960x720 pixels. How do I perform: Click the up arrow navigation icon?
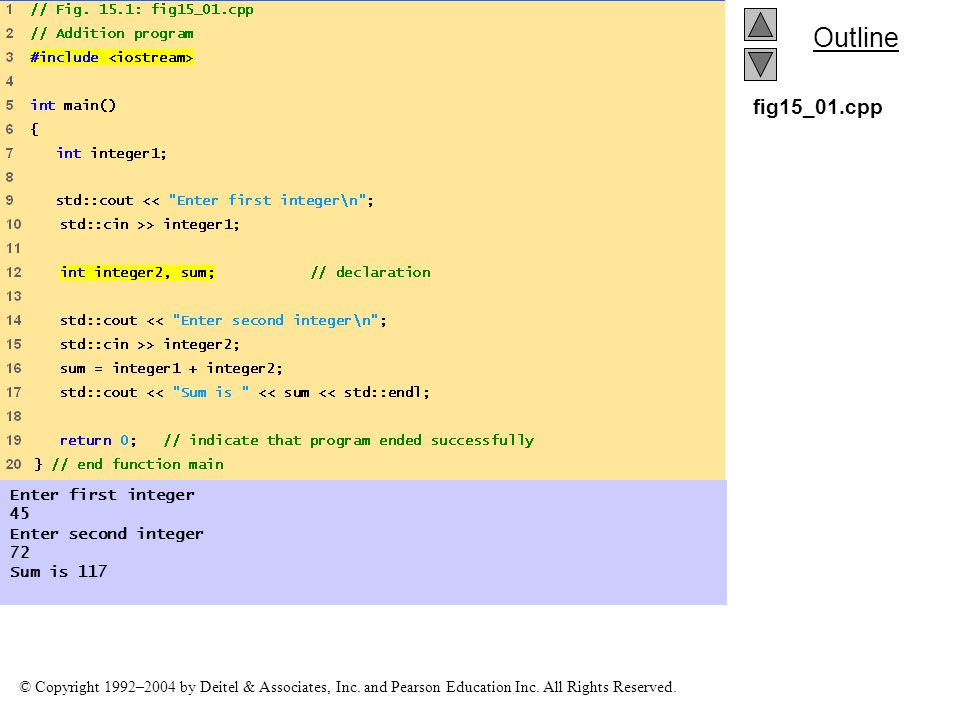pyautogui.click(x=760, y=24)
